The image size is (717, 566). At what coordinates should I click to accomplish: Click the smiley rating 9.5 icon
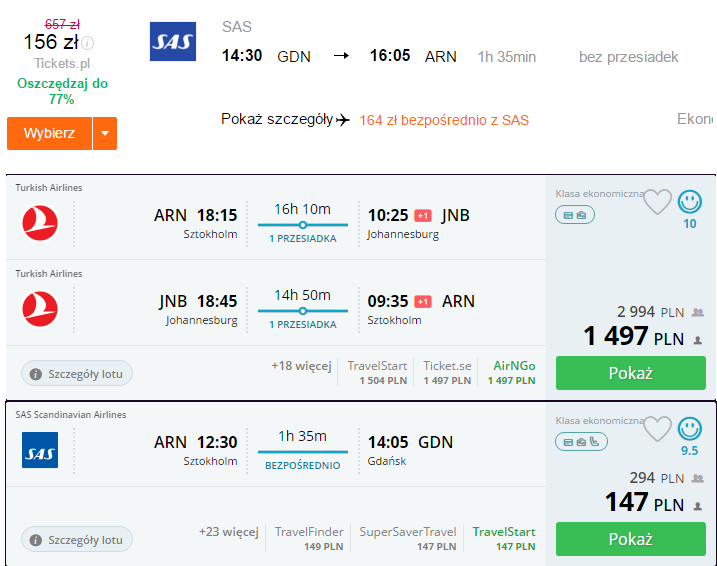pyautogui.click(x=690, y=428)
